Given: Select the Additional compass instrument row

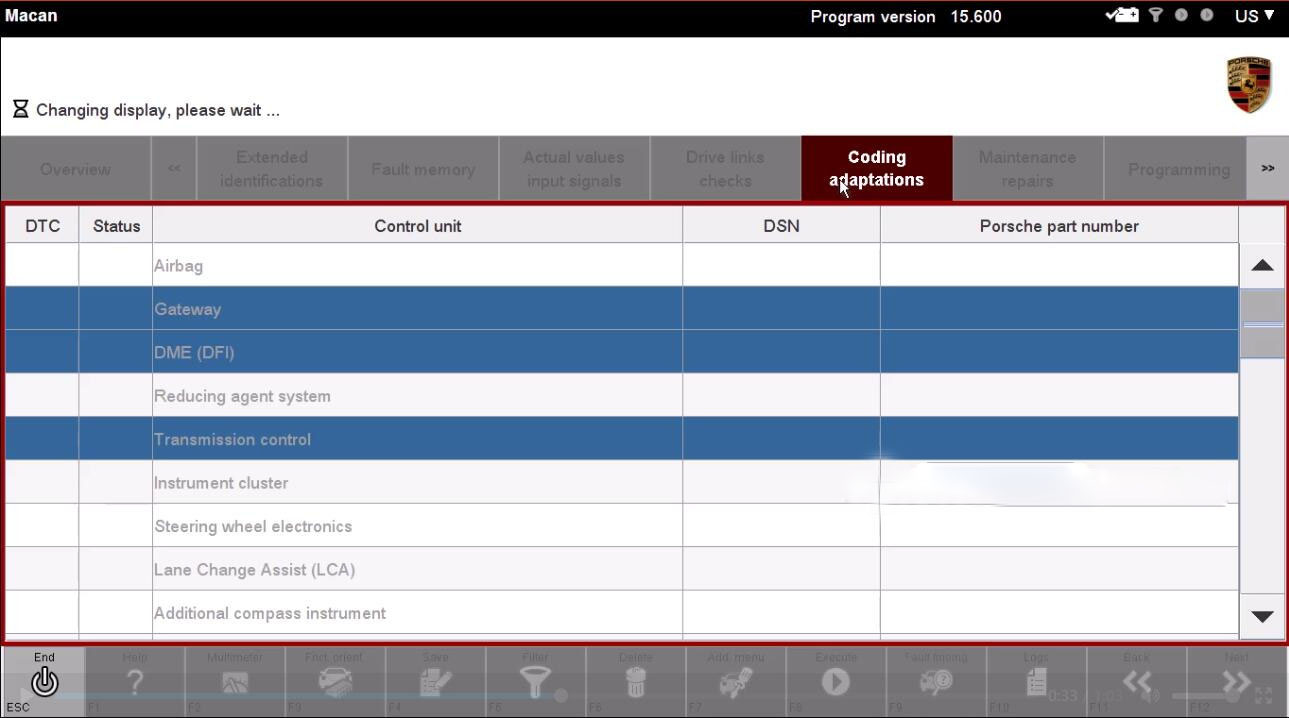Looking at the screenshot, I should pos(622,613).
